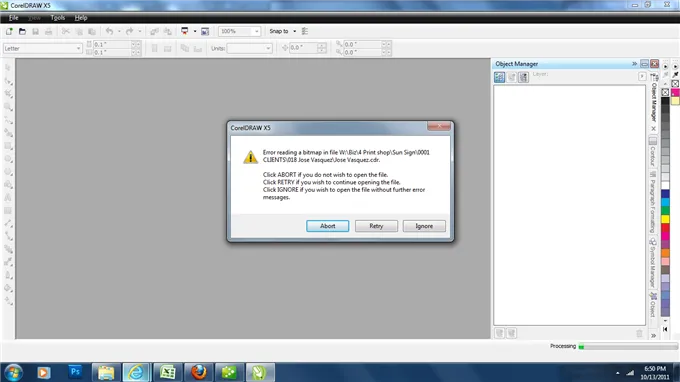
Task: Open the Help menu
Action: click(x=81, y=18)
